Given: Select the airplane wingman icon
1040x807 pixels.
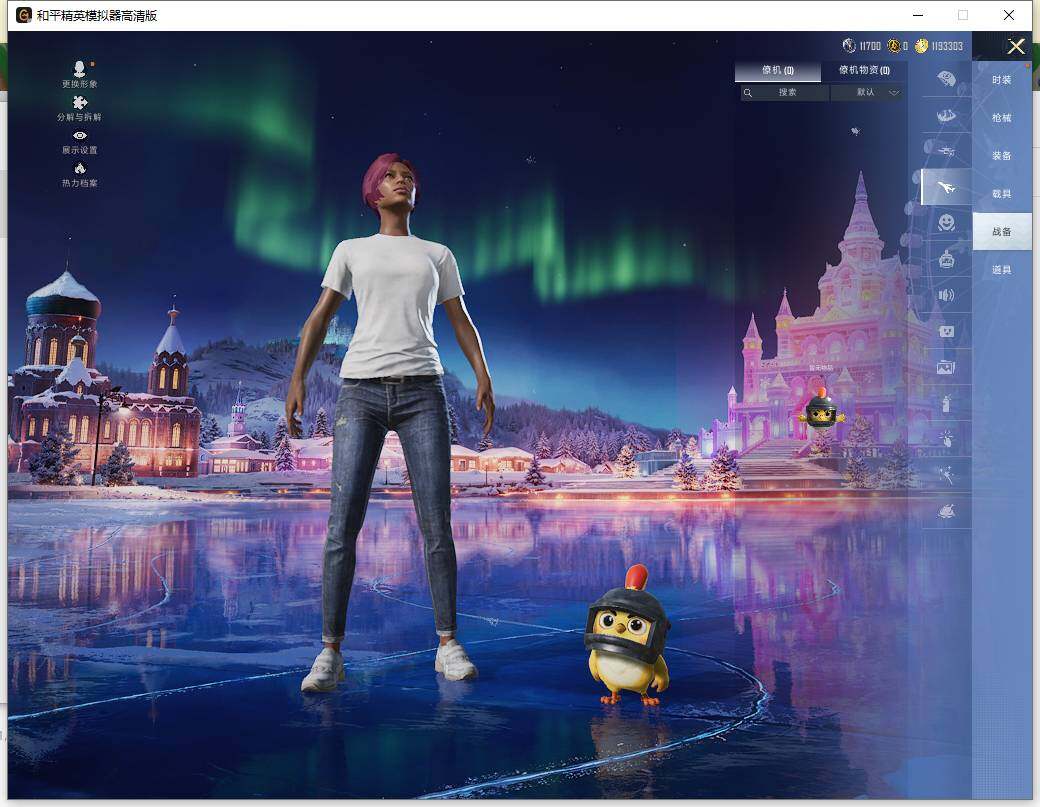Looking at the screenshot, I should pos(946,188).
